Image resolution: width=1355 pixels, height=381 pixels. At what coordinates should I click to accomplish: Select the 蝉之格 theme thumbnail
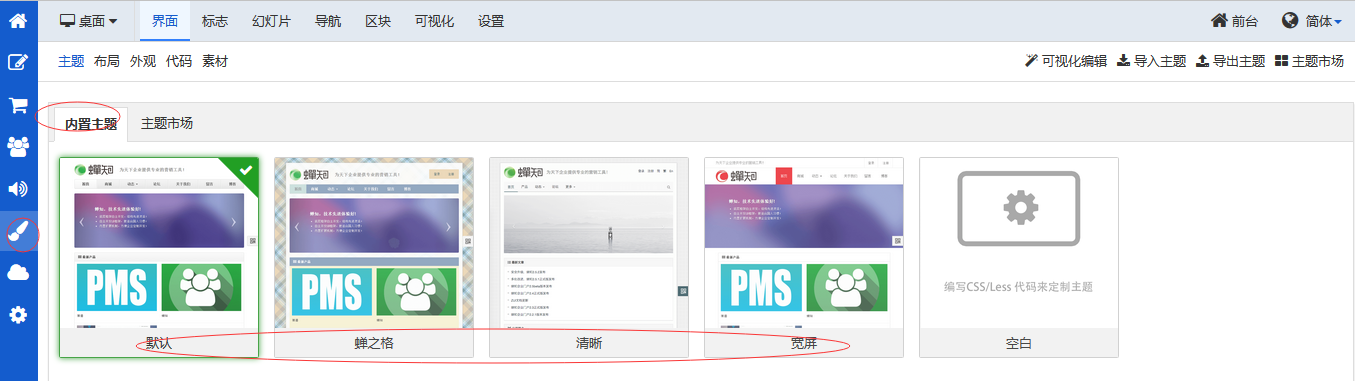[374, 257]
